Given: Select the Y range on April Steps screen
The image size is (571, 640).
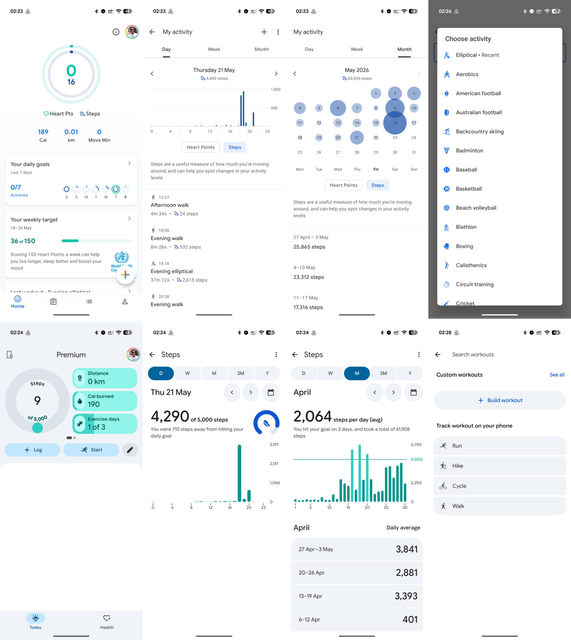Looking at the screenshot, I should coord(410,373).
